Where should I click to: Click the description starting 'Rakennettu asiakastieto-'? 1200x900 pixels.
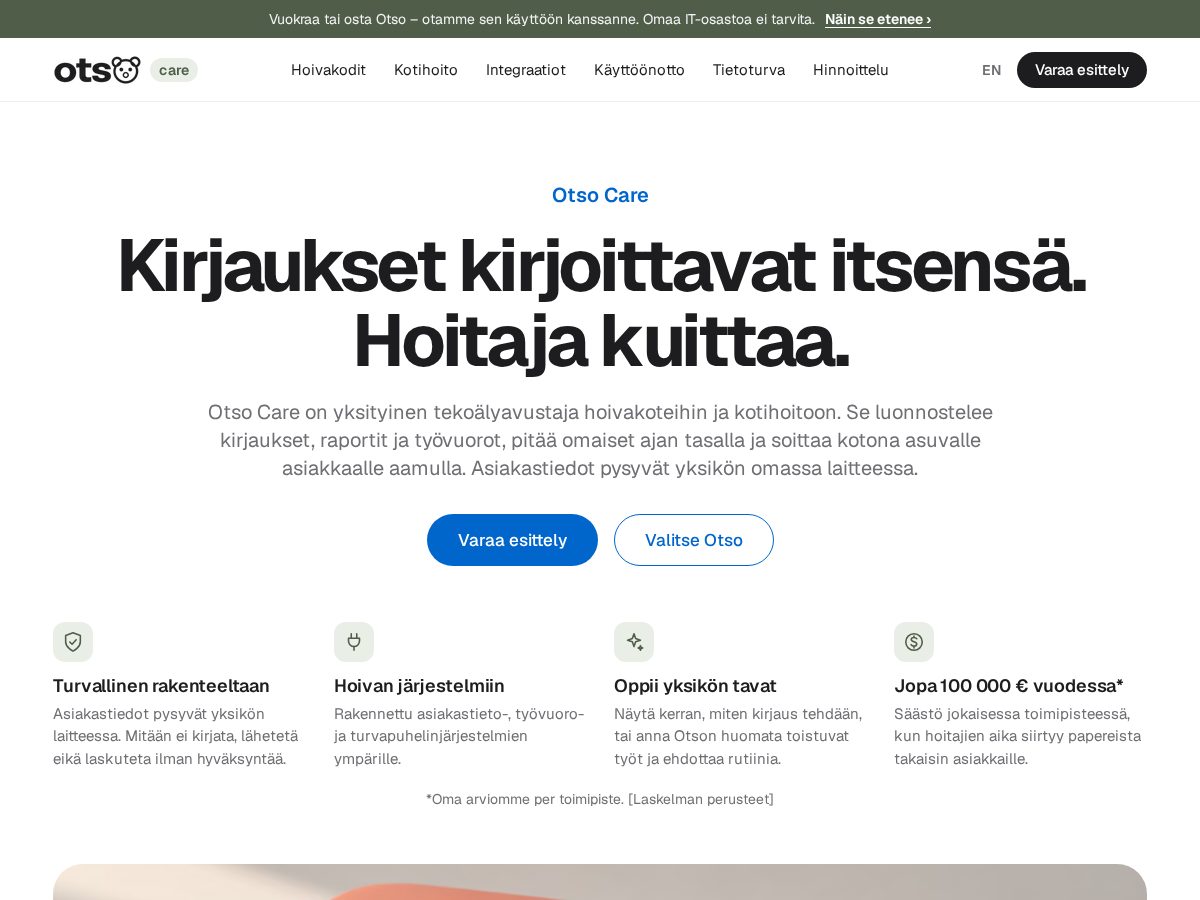coord(459,736)
